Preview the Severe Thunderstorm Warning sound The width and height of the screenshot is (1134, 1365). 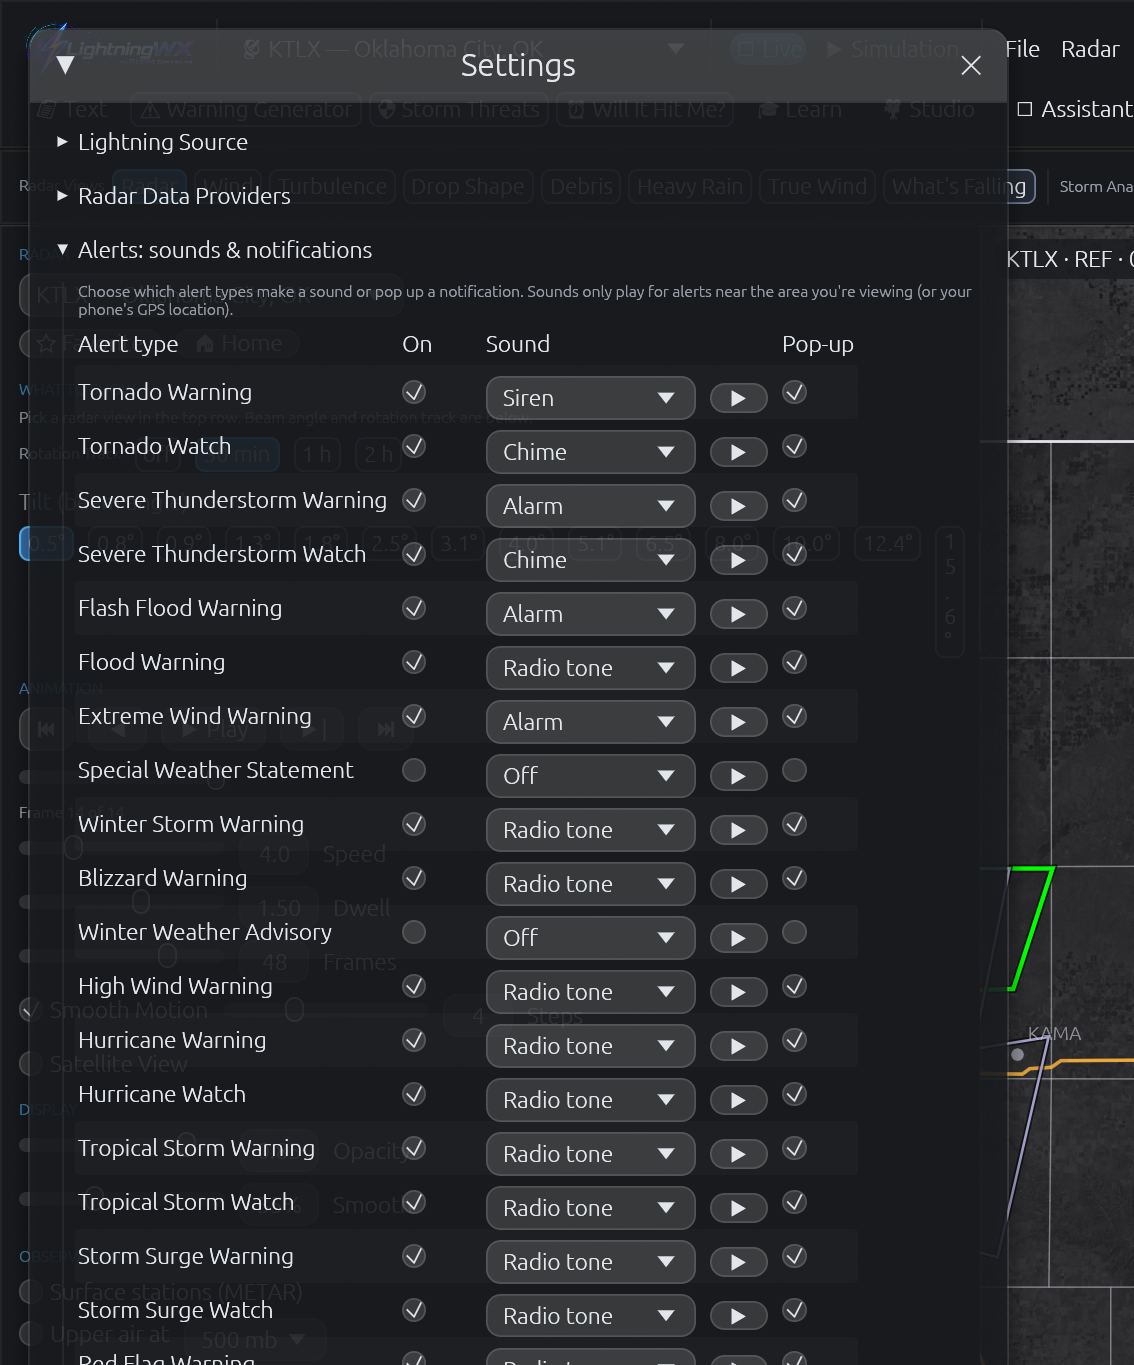click(738, 506)
